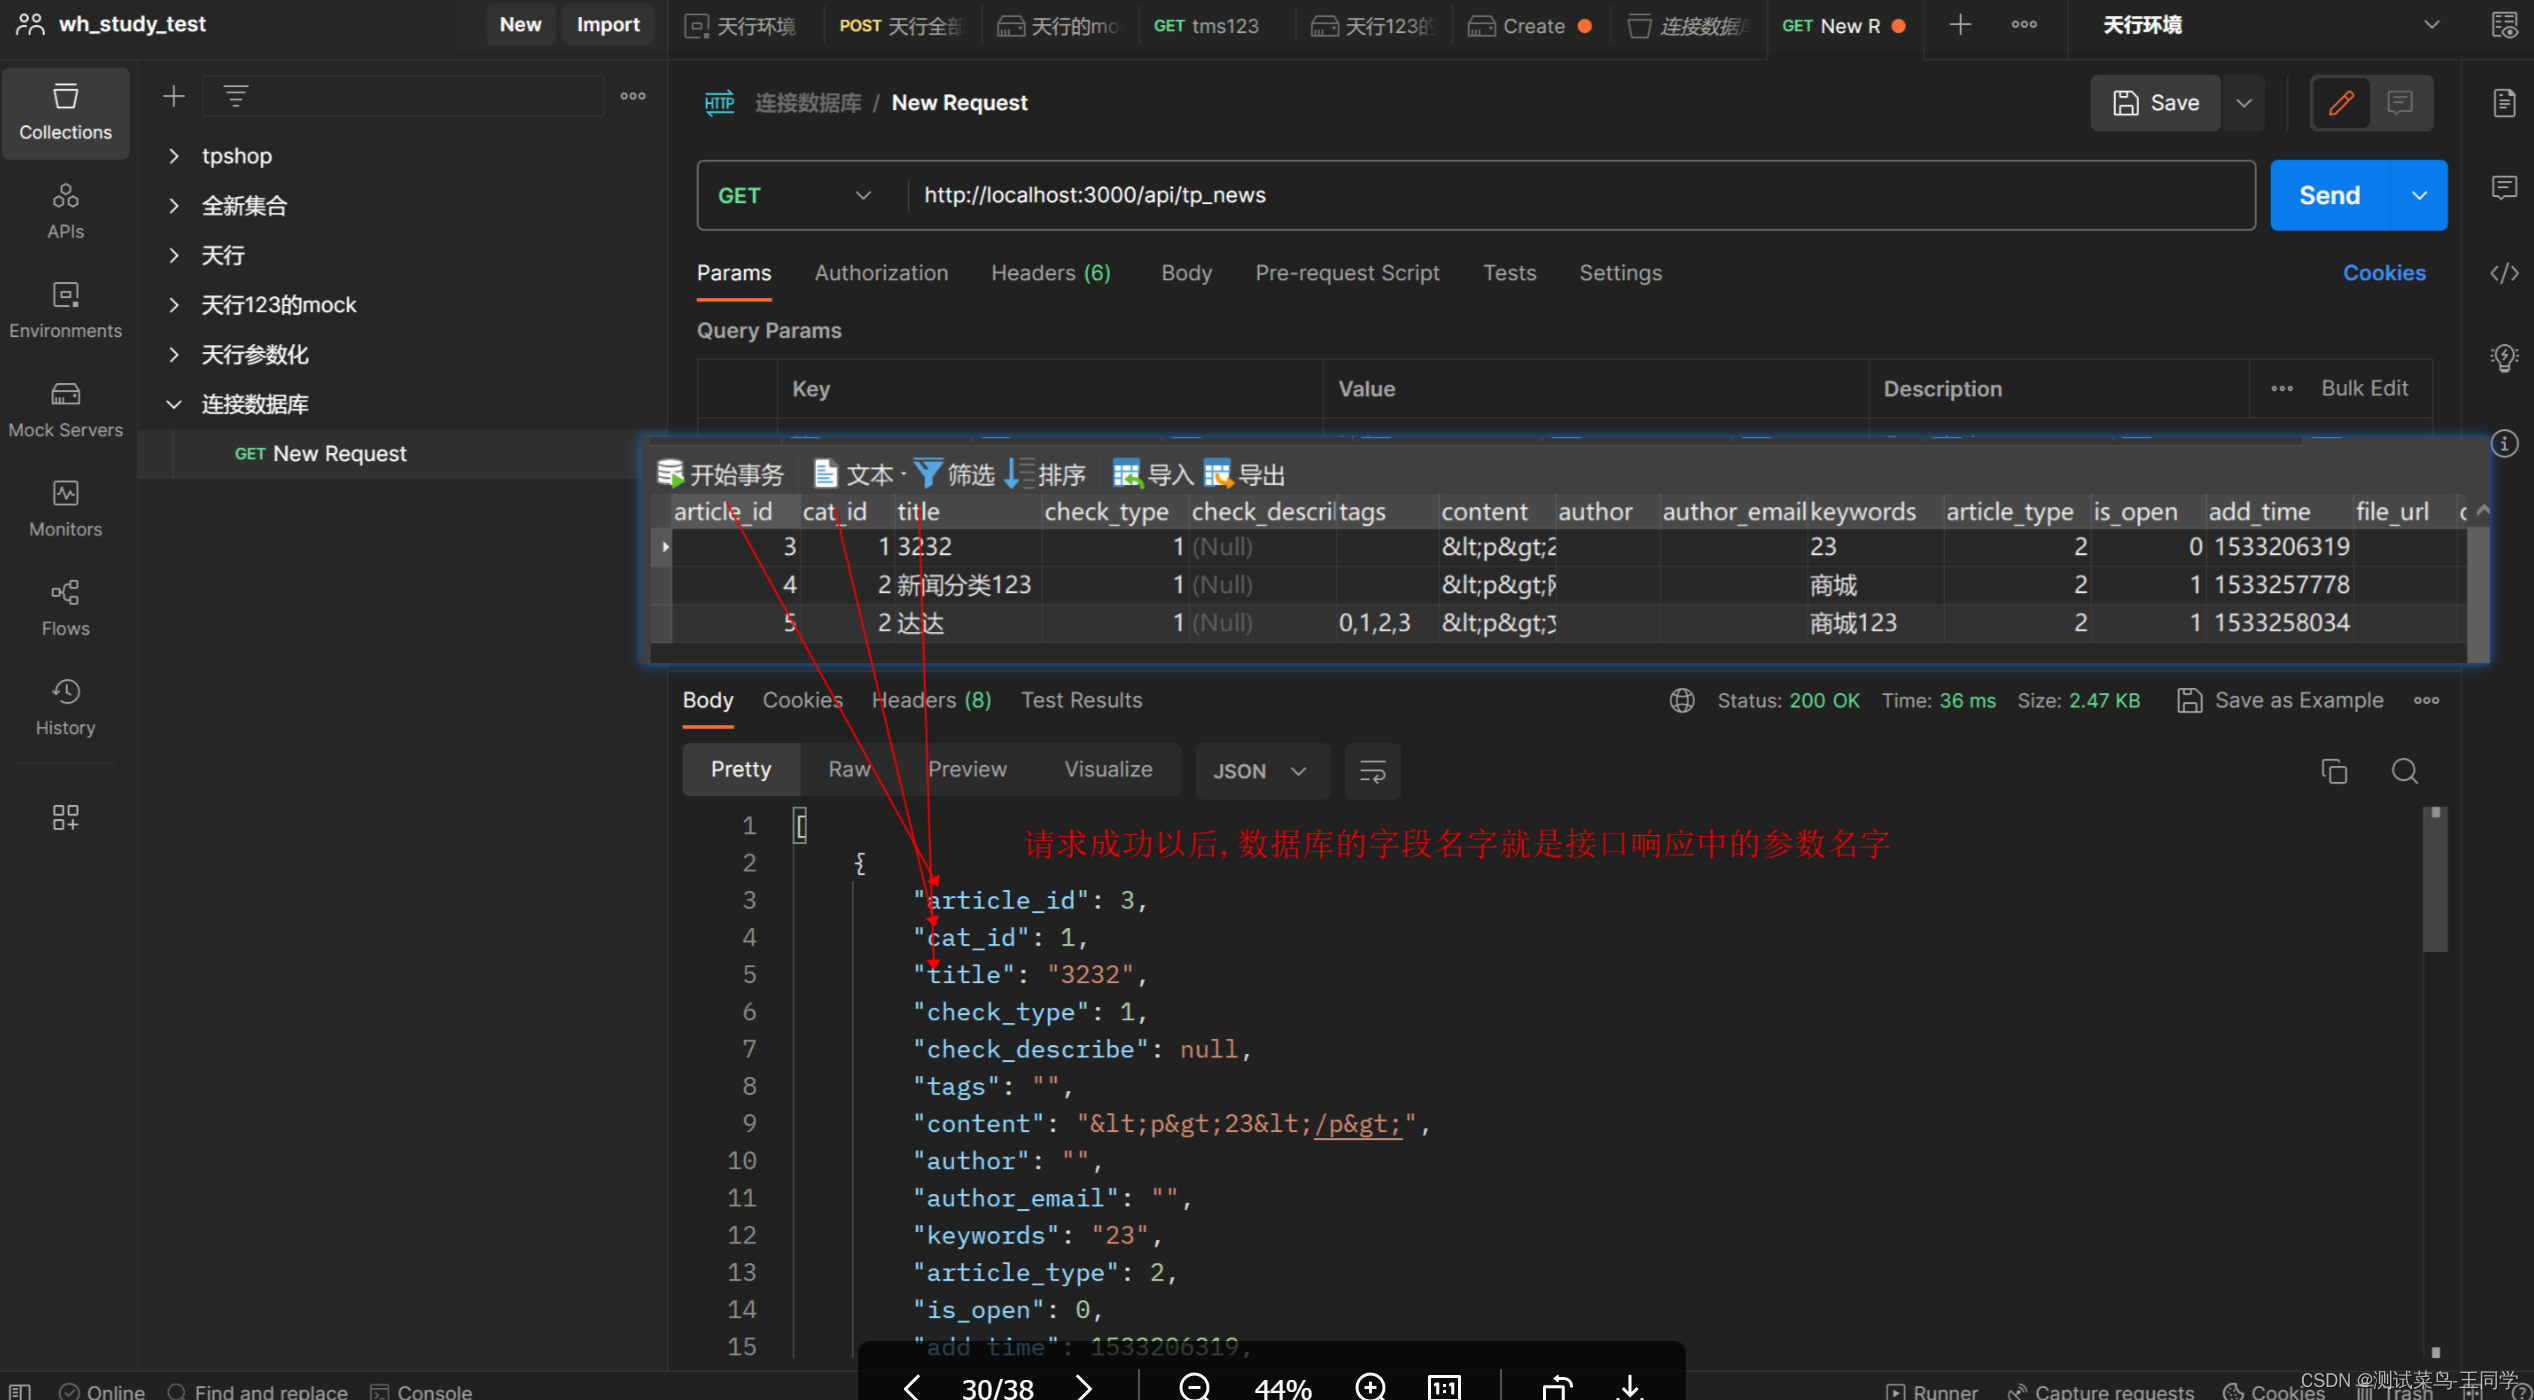Open the Environments sidebar section
This screenshot has height=1400, width=2534.
click(65, 310)
